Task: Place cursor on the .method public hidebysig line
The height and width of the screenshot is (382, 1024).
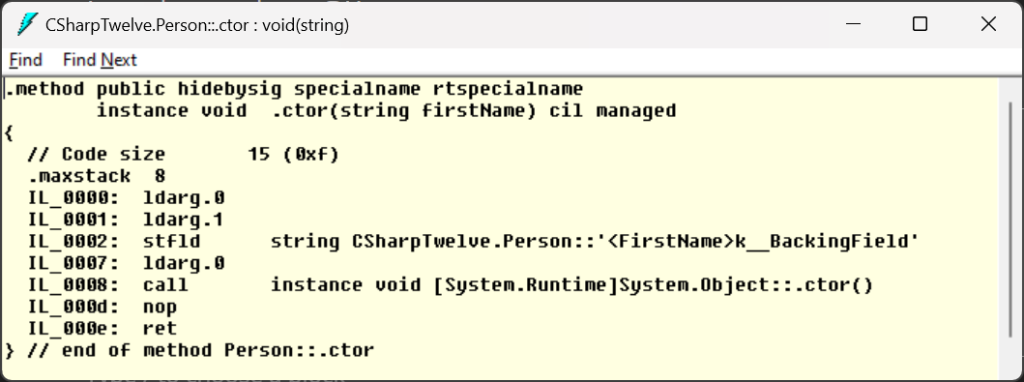Action: coord(295,89)
